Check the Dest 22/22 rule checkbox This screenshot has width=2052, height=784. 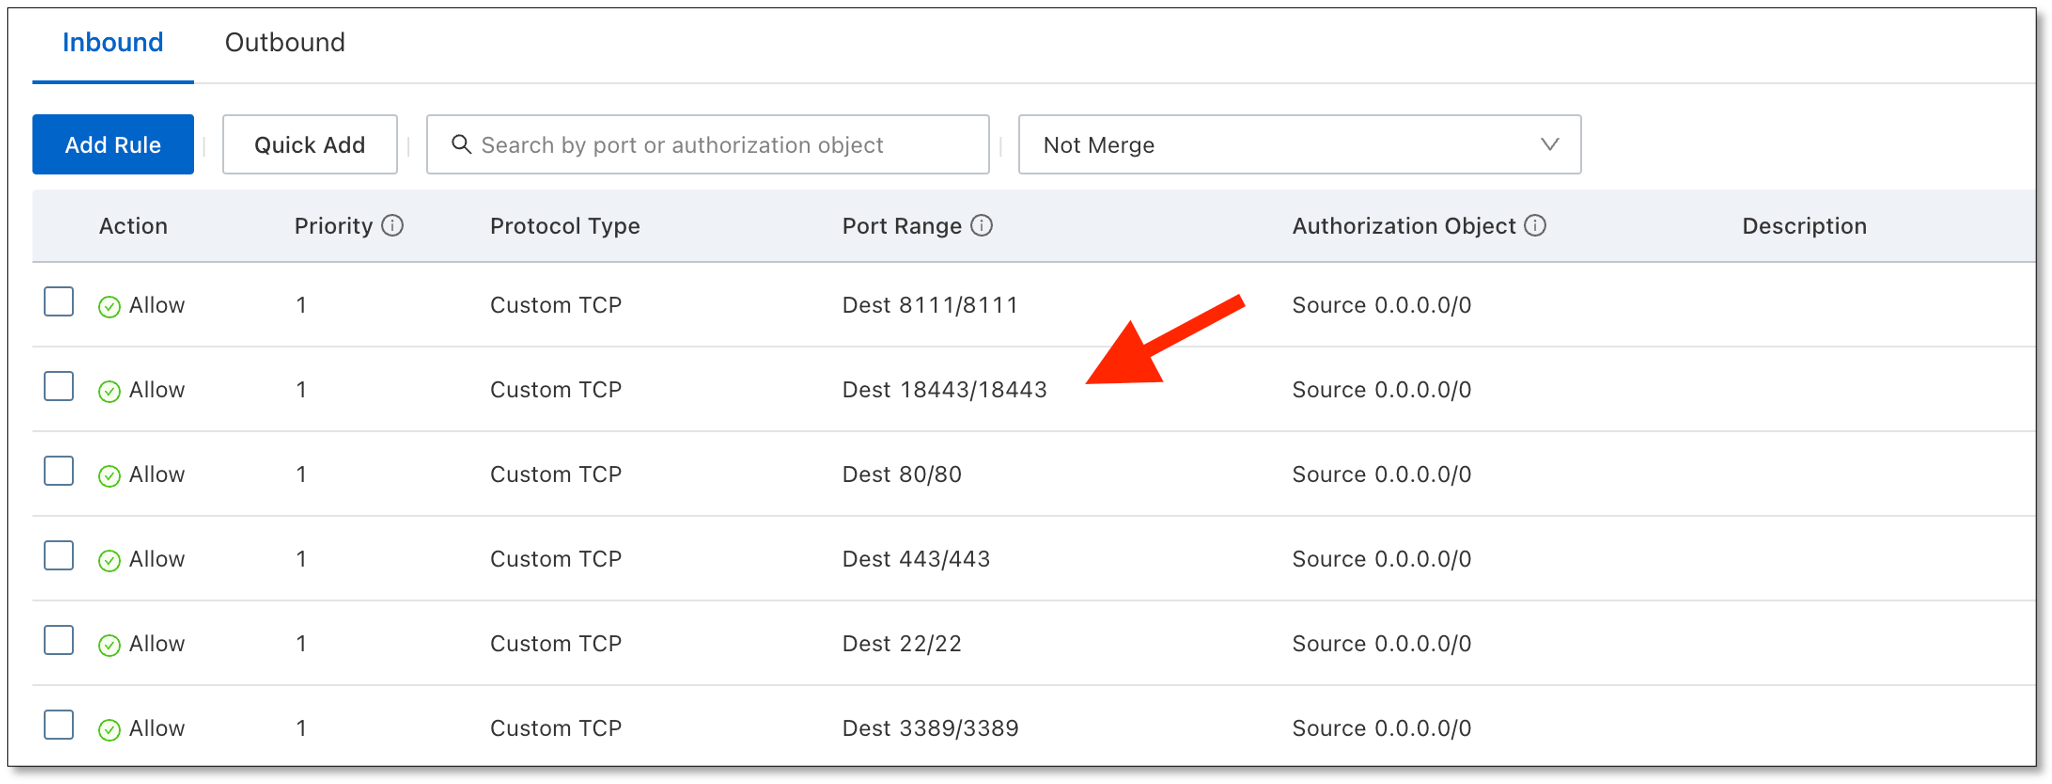click(x=59, y=640)
